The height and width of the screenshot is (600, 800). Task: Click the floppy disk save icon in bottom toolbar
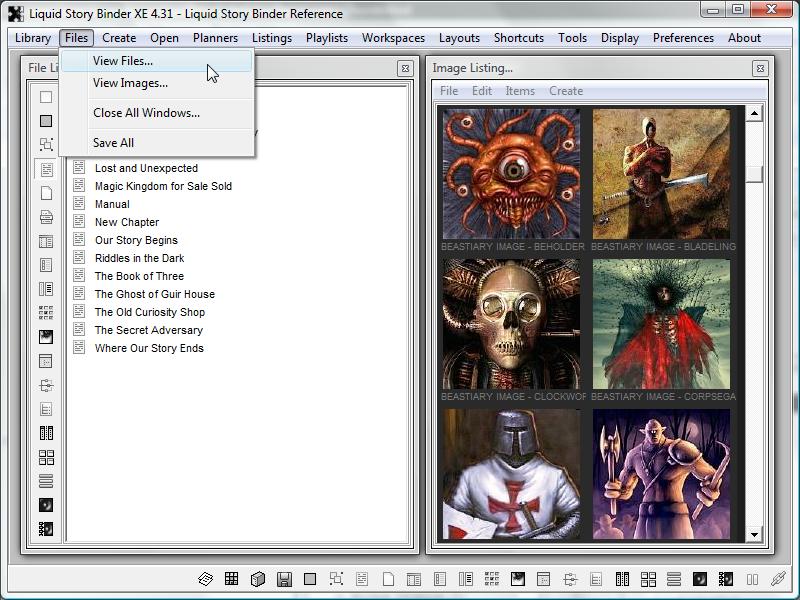(284, 579)
